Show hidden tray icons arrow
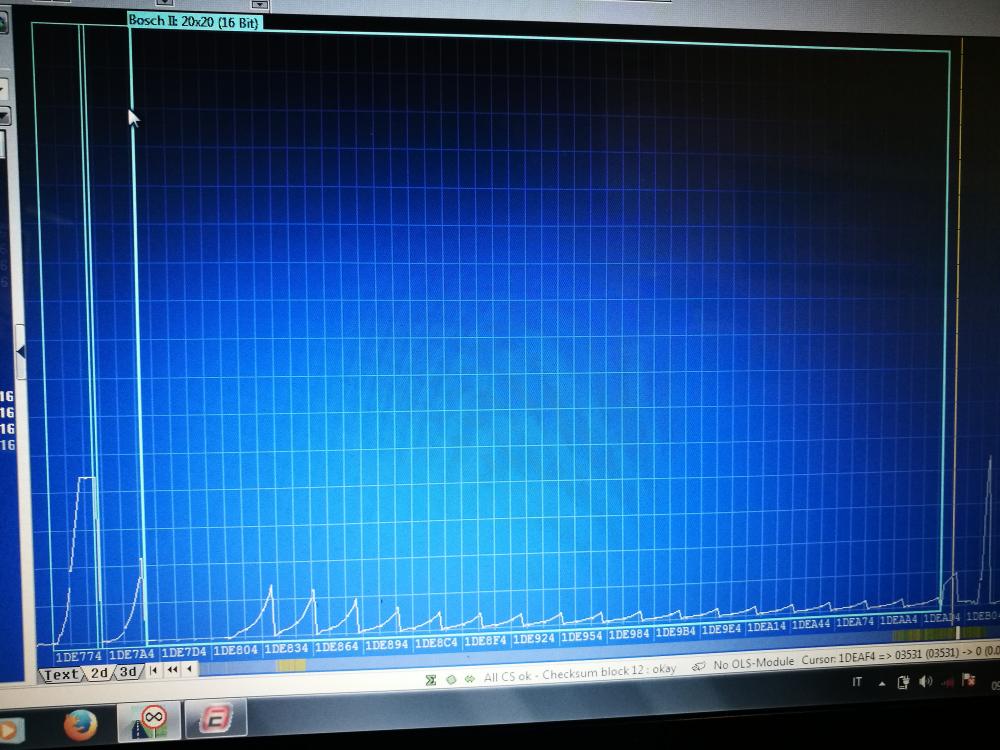 (x=881, y=683)
